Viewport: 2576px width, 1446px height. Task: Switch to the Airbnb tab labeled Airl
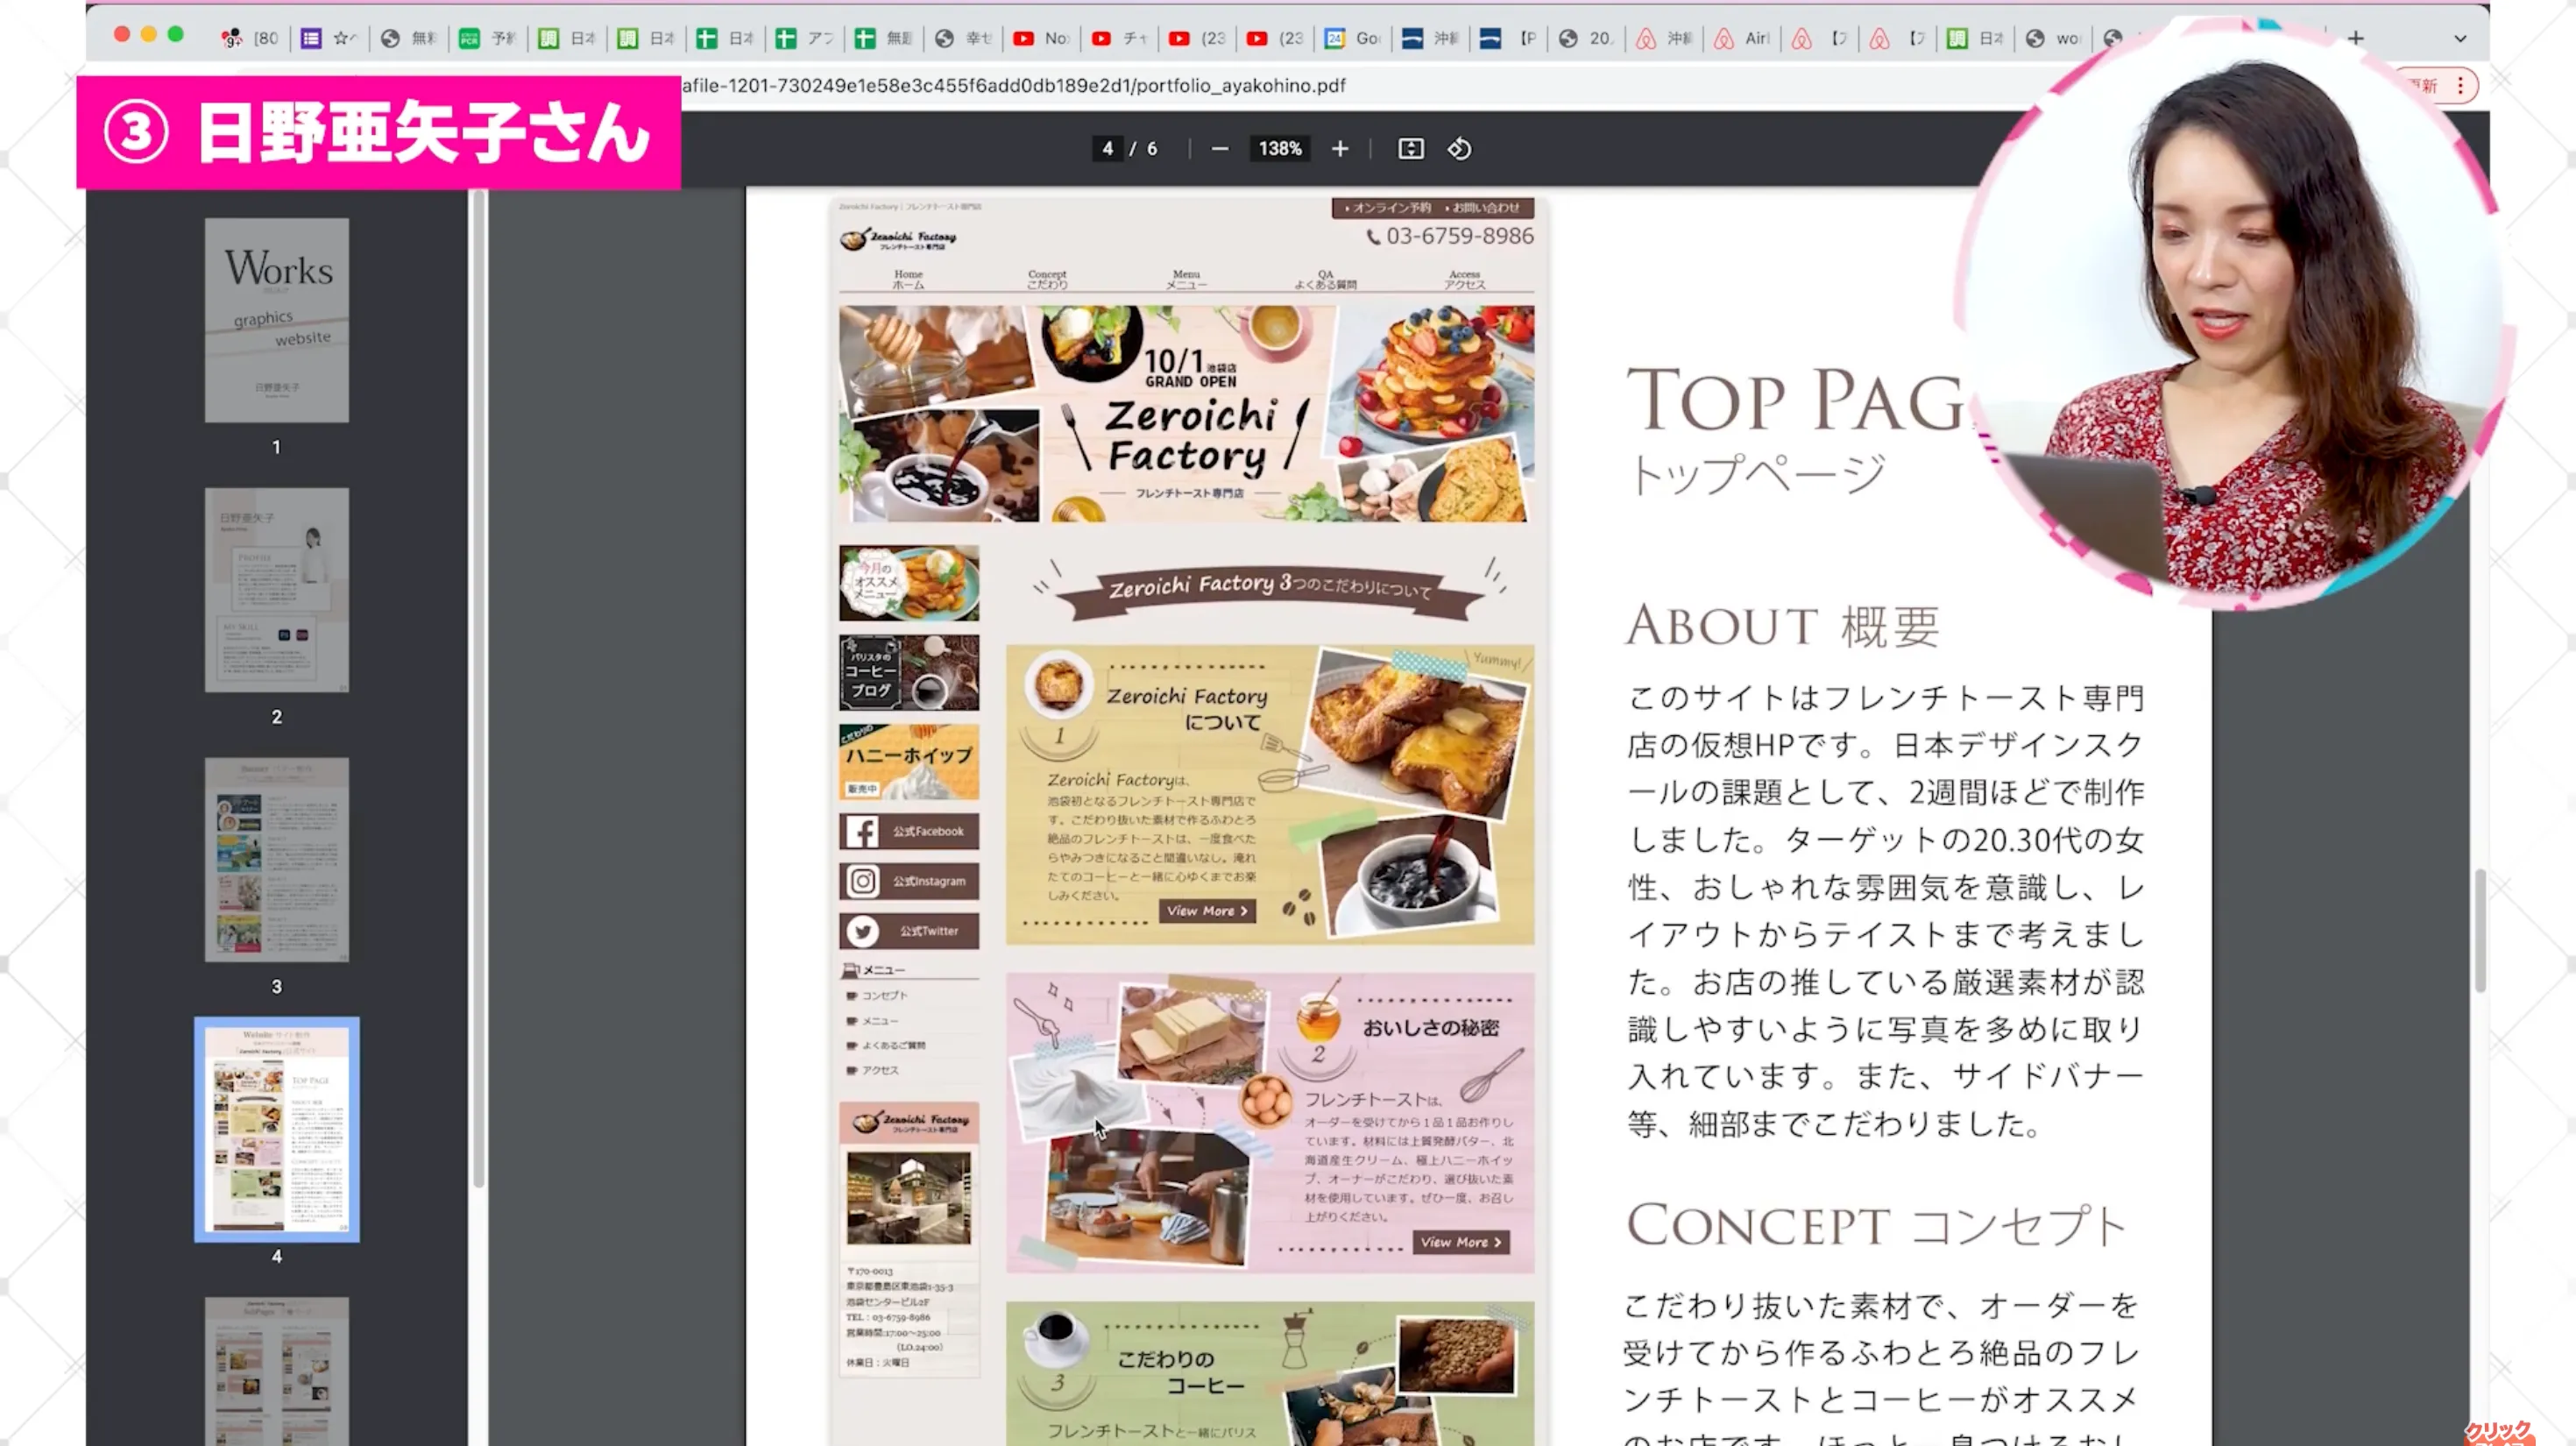coord(1743,38)
